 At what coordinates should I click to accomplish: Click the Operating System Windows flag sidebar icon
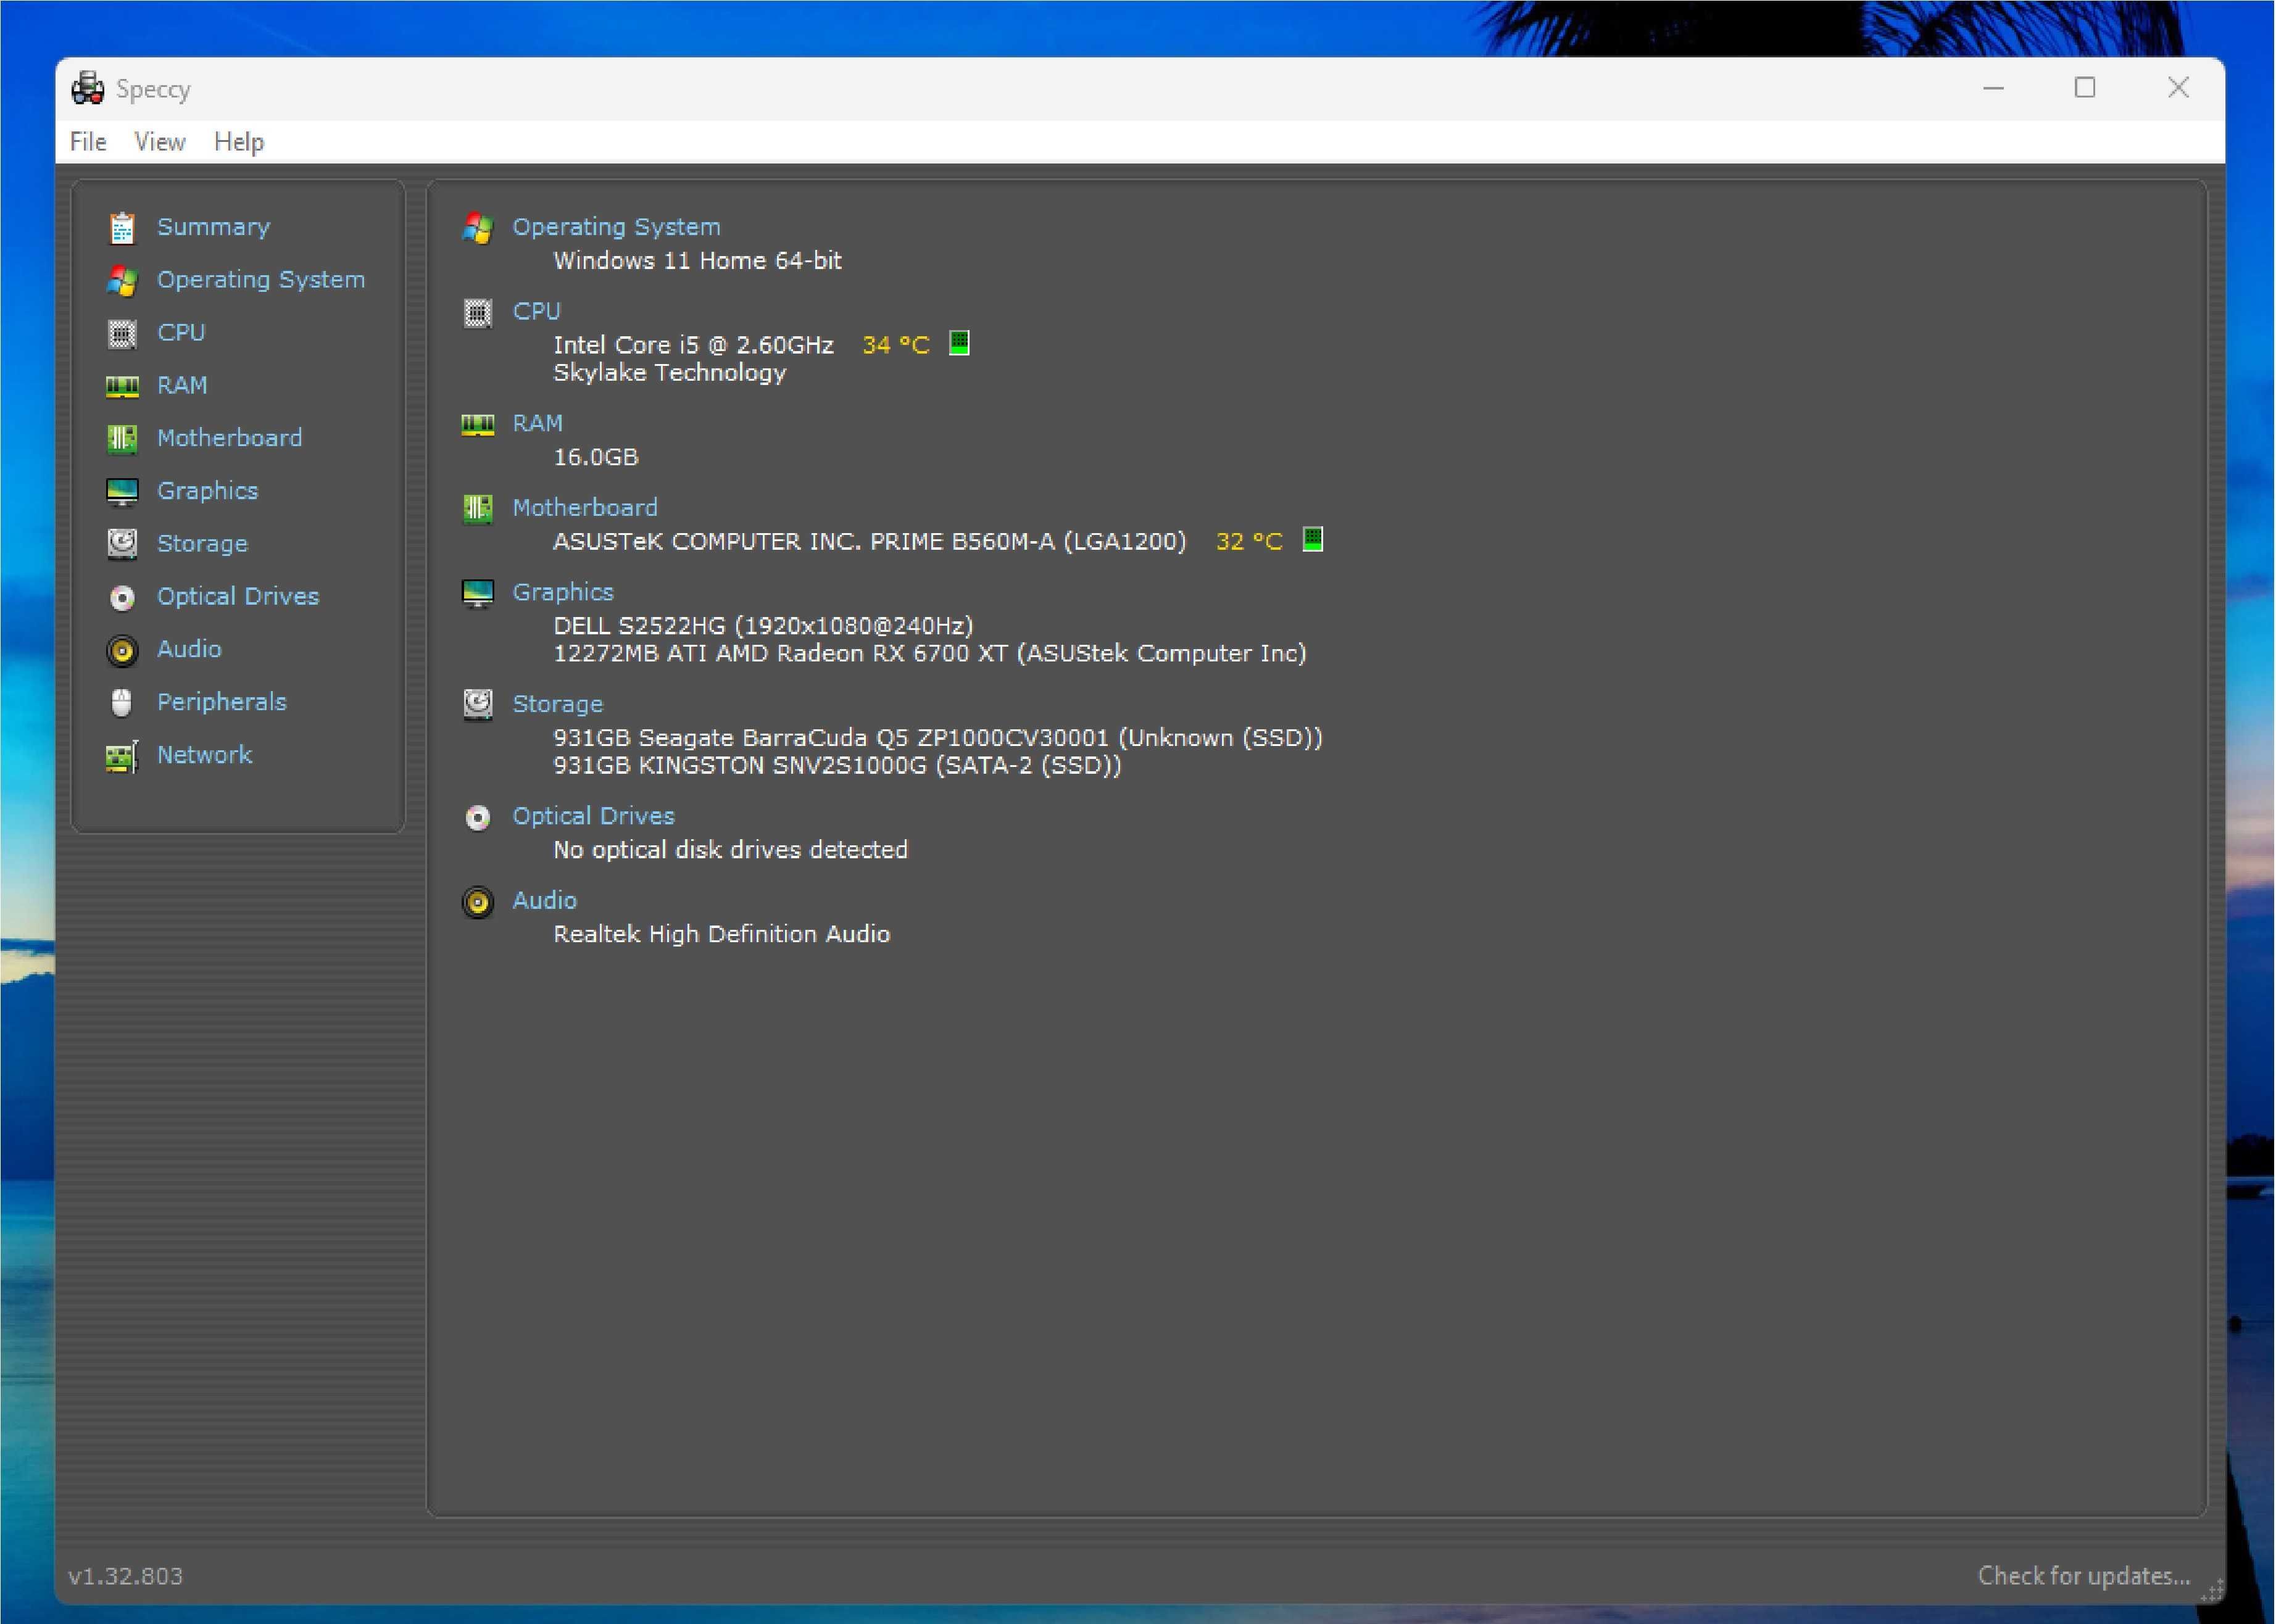pos(122,281)
